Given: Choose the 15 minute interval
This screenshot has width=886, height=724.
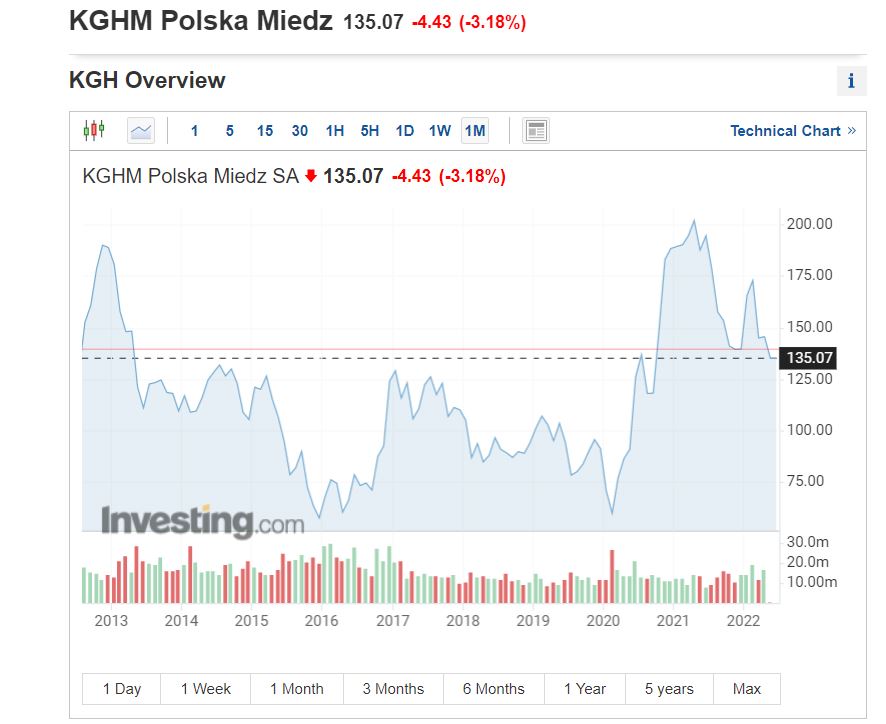Looking at the screenshot, I should point(264,131).
